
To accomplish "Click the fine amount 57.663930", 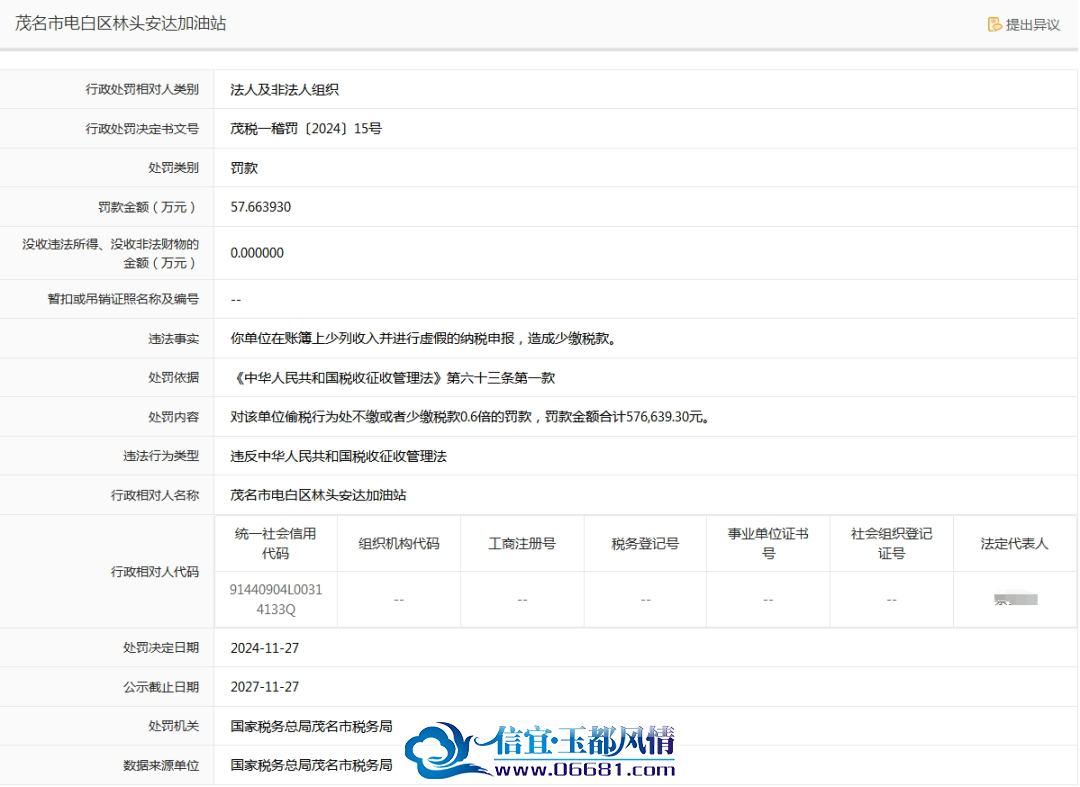I will [260, 207].
